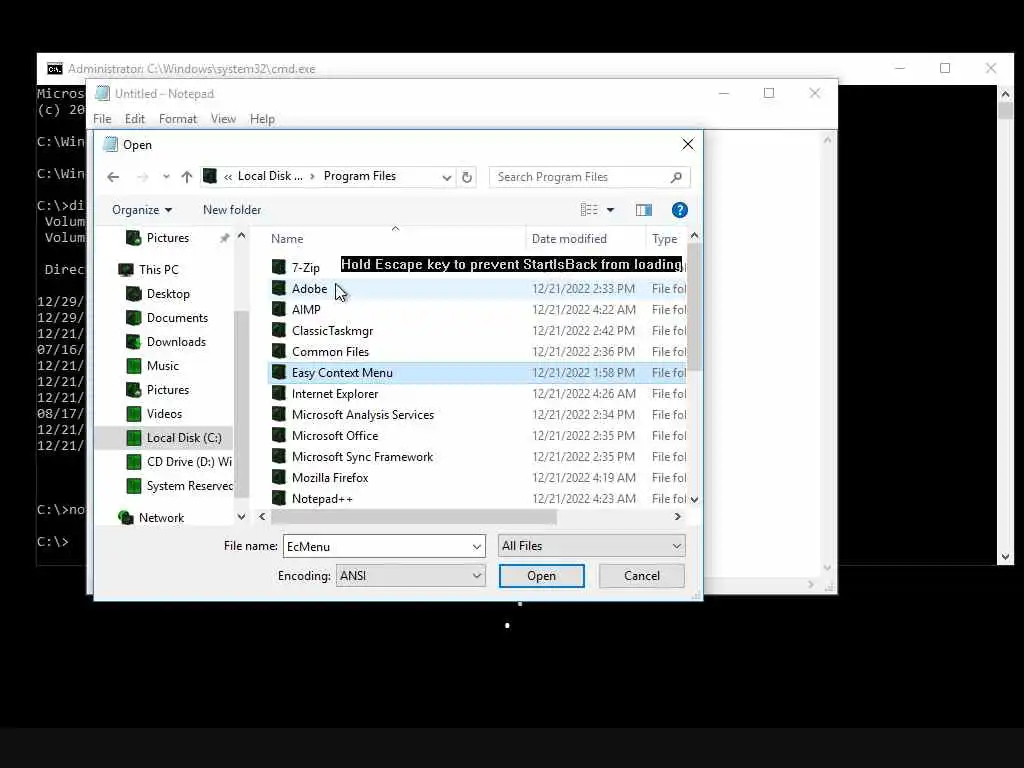This screenshot has height=768, width=1024.
Task: Open Desktop in navigation pane
Action: coord(168,294)
